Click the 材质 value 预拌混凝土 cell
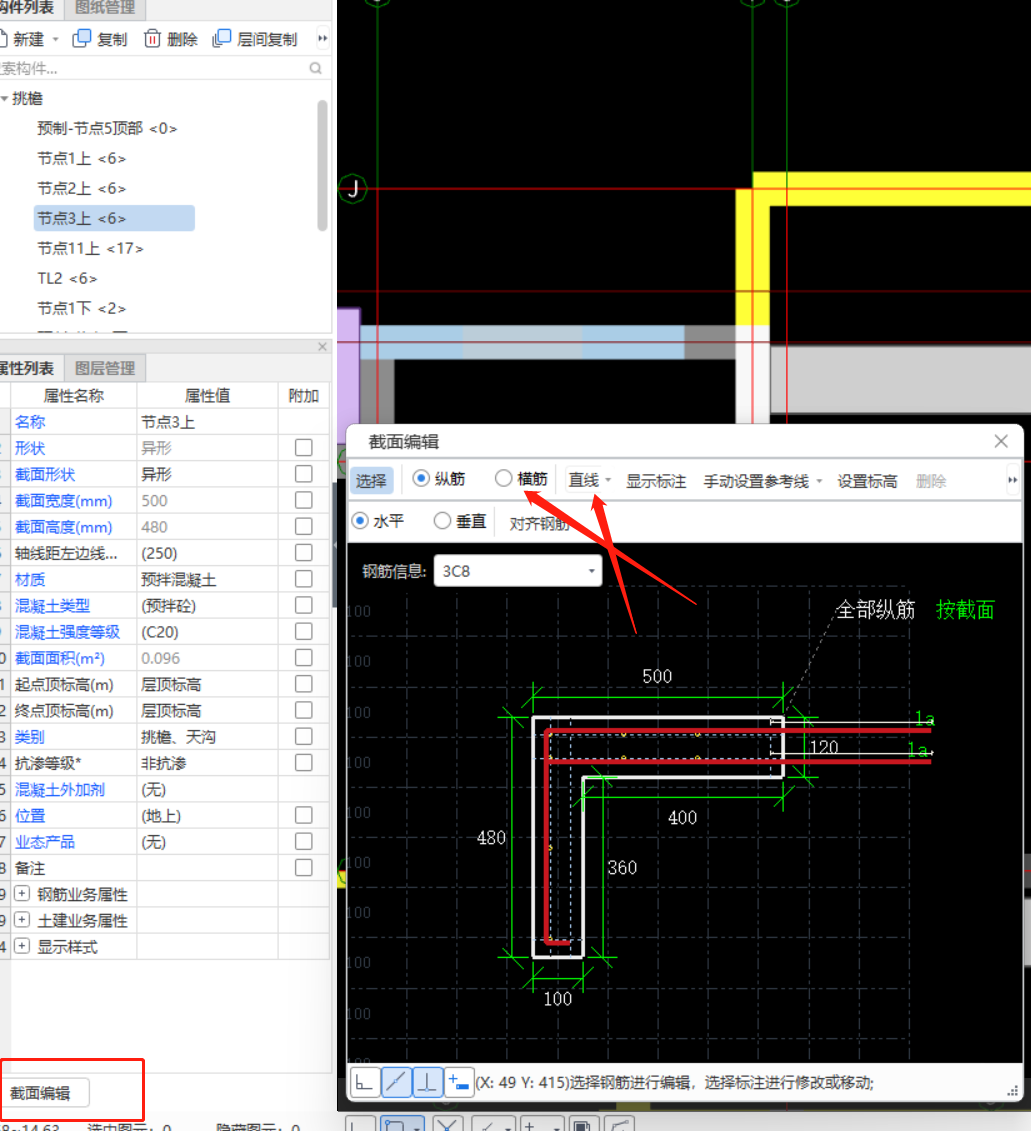 pos(208,579)
